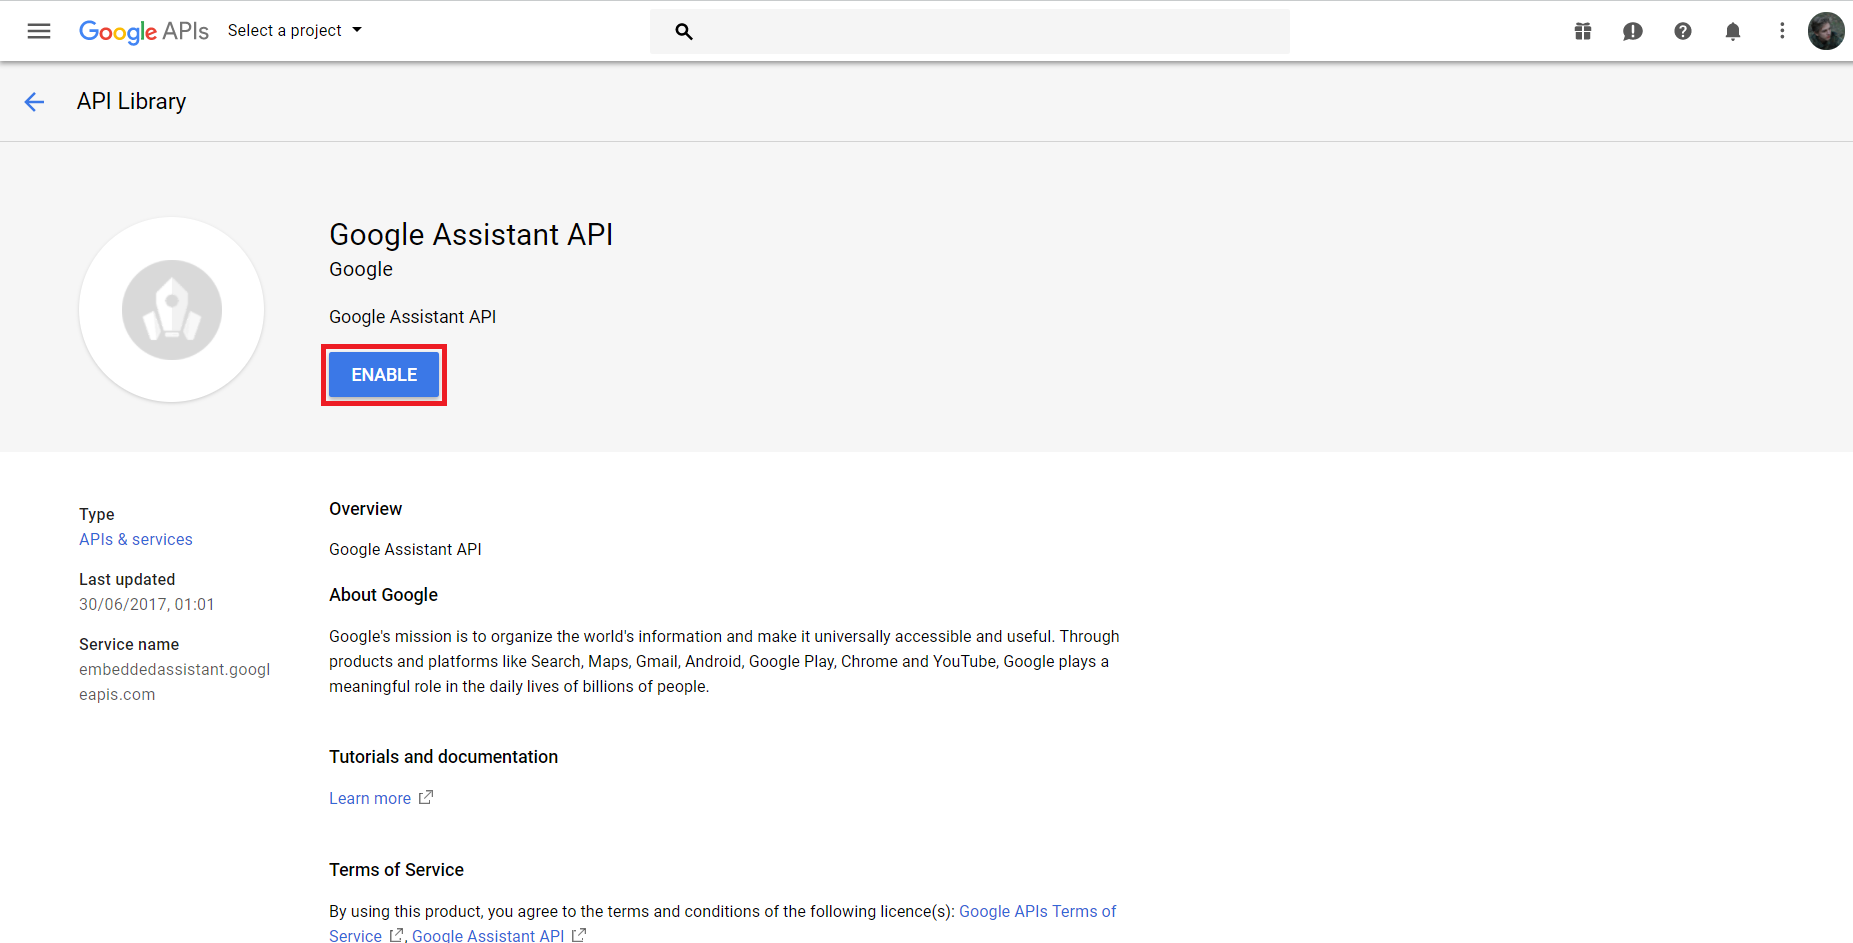Open the three-dot settings menu

point(1782,31)
